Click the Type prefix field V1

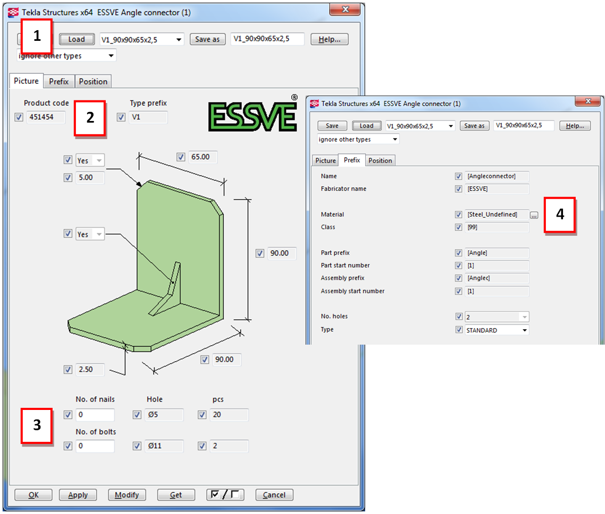coord(148,117)
